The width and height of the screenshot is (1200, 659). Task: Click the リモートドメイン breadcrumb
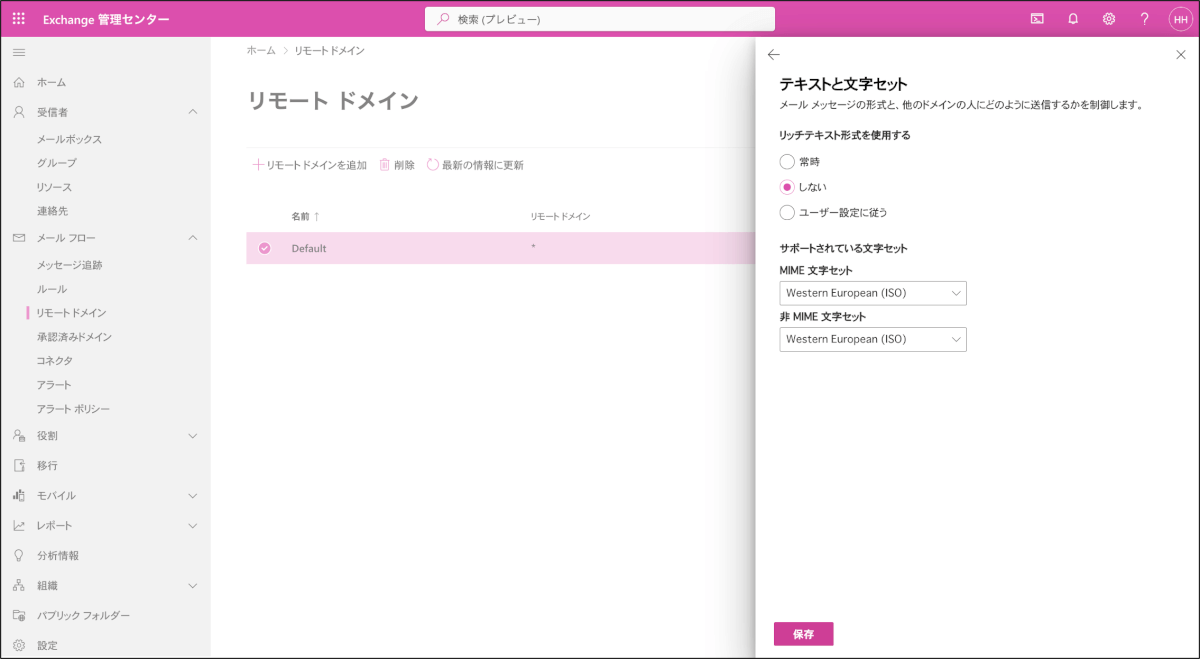coord(329,50)
